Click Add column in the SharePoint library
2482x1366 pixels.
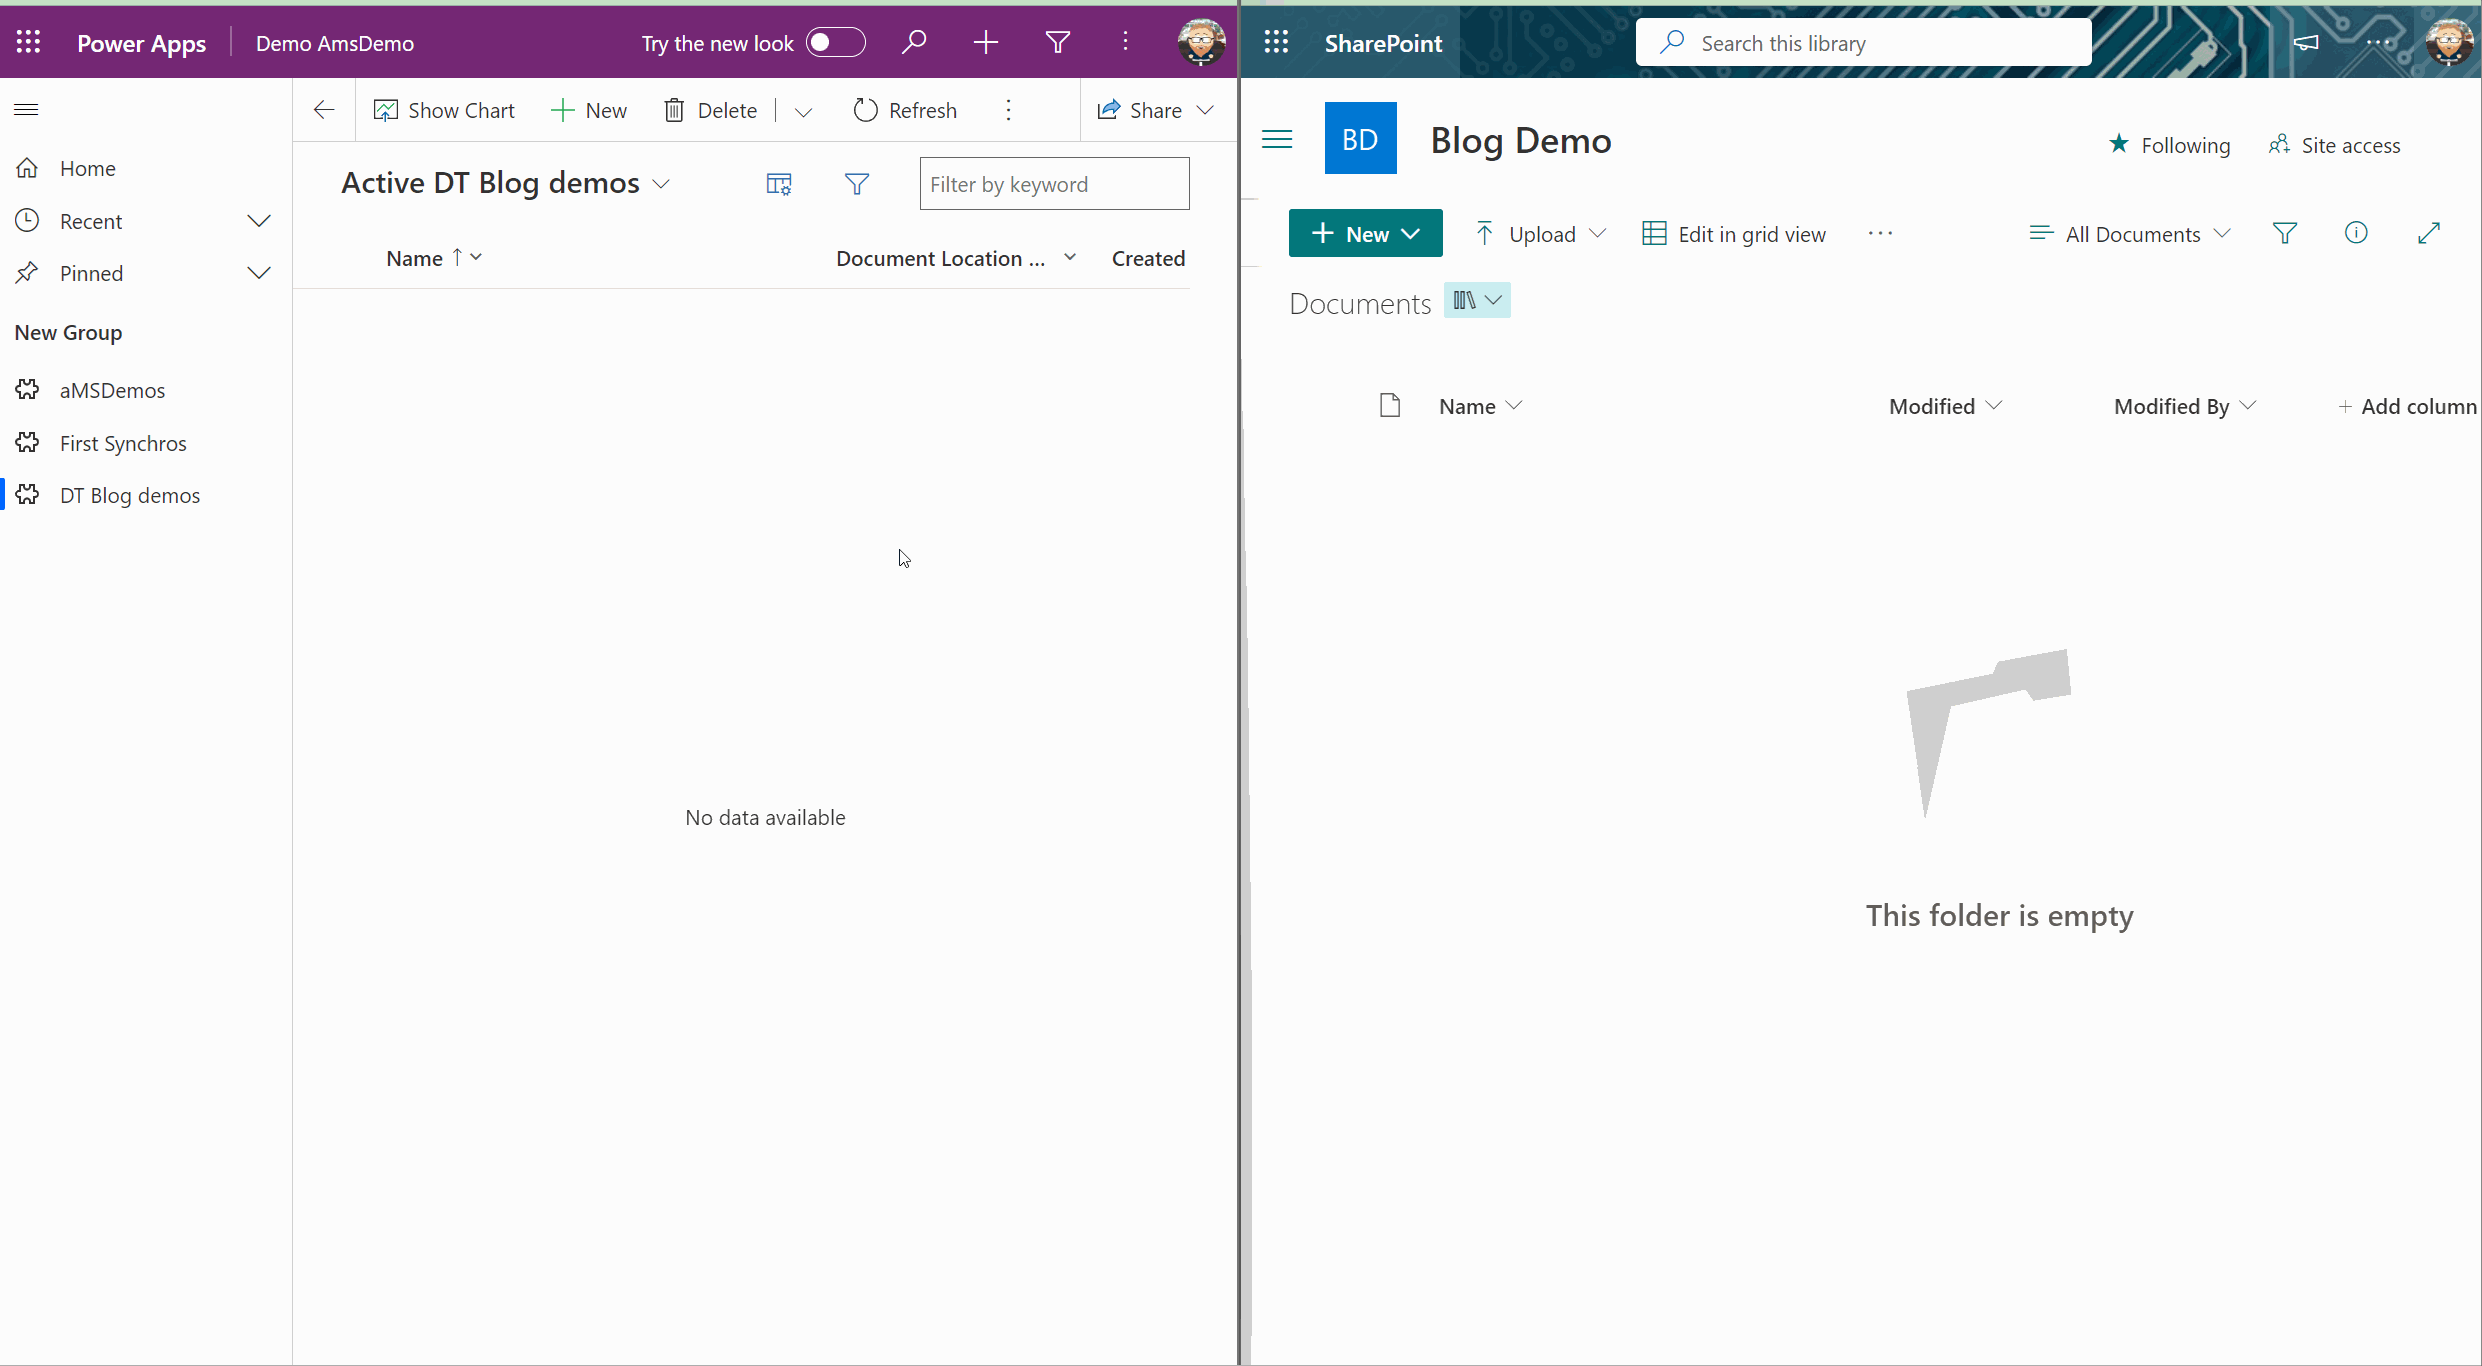coord(2407,406)
